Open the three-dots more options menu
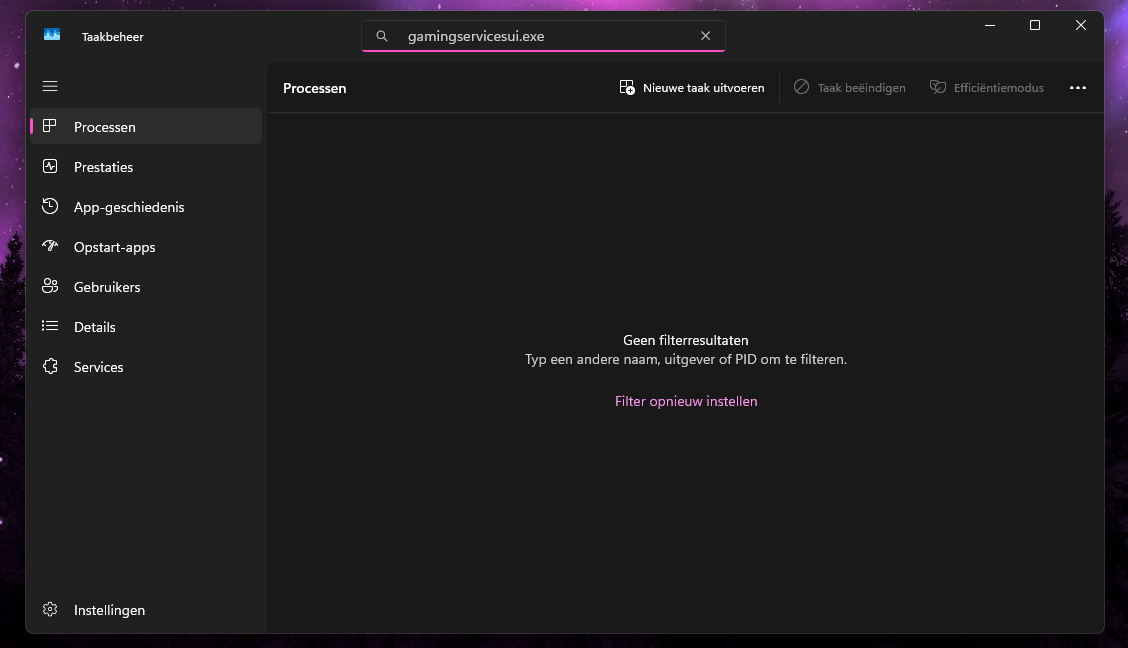This screenshot has width=1128, height=648. click(1078, 88)
